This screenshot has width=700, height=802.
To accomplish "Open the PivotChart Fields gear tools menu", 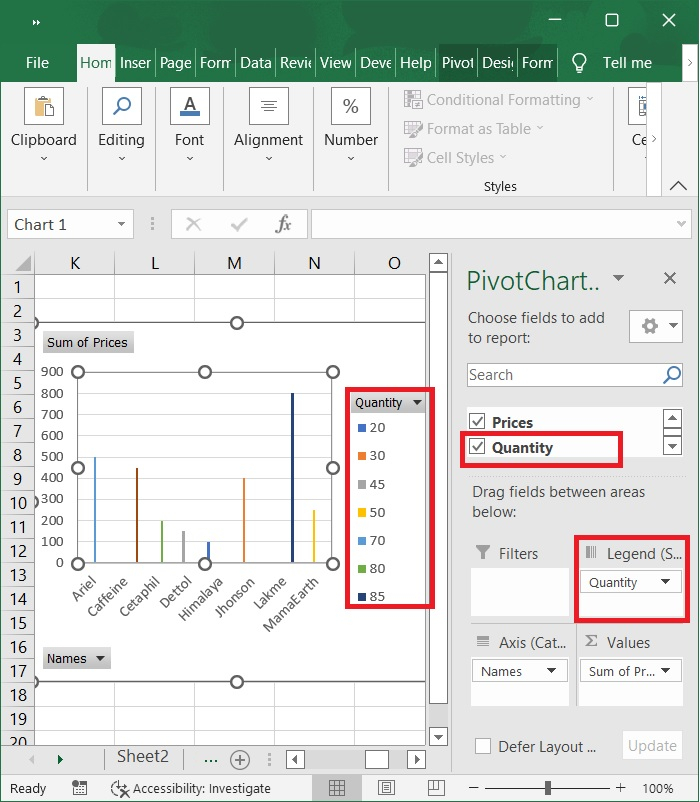I will [x=655, y=326].
